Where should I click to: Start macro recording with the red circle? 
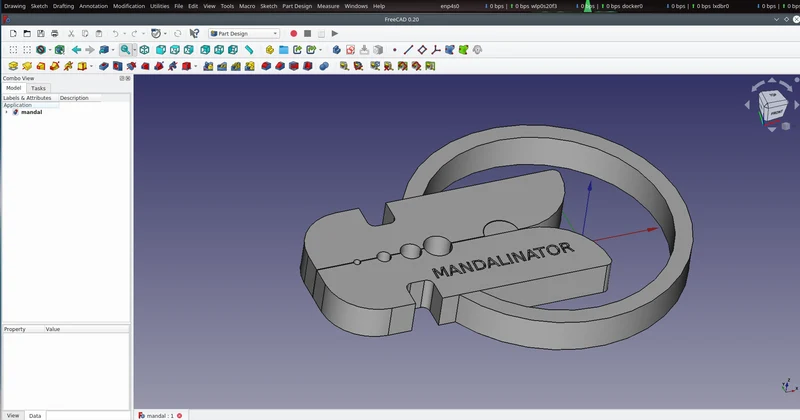point(293,34)
